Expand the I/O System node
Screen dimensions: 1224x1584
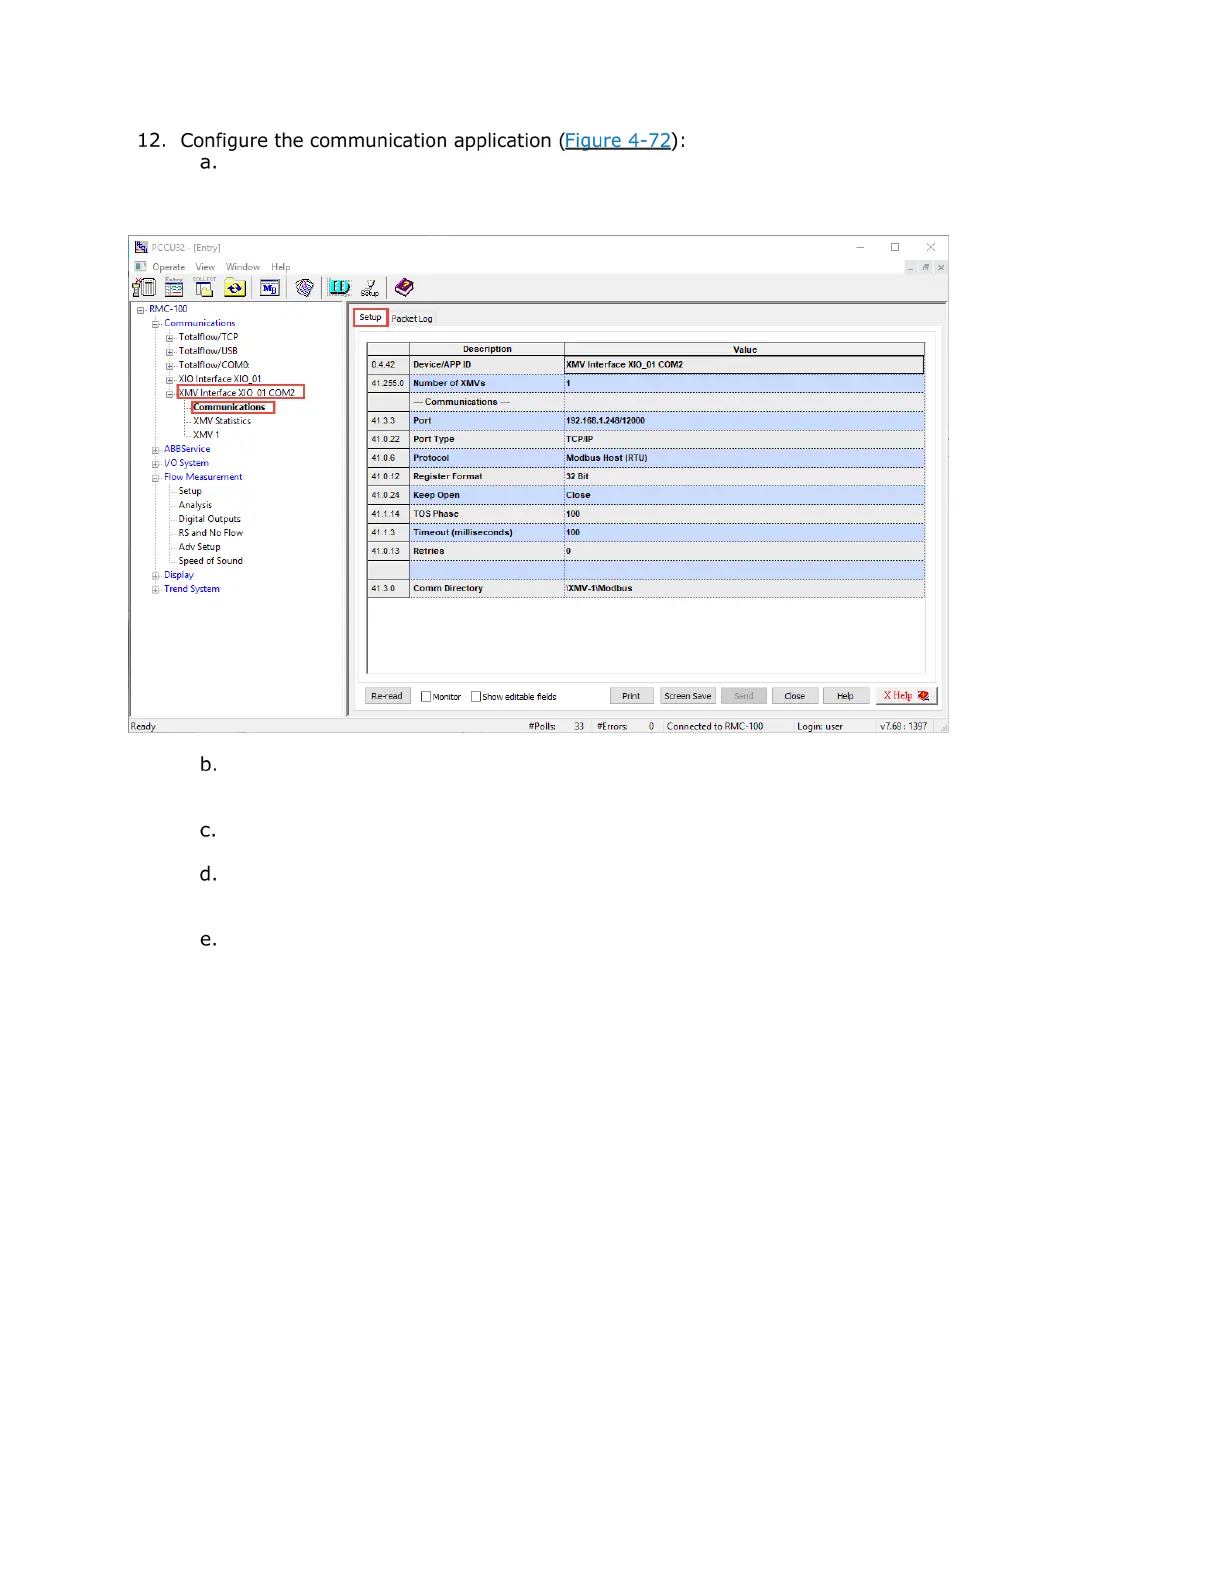[156, 464]
